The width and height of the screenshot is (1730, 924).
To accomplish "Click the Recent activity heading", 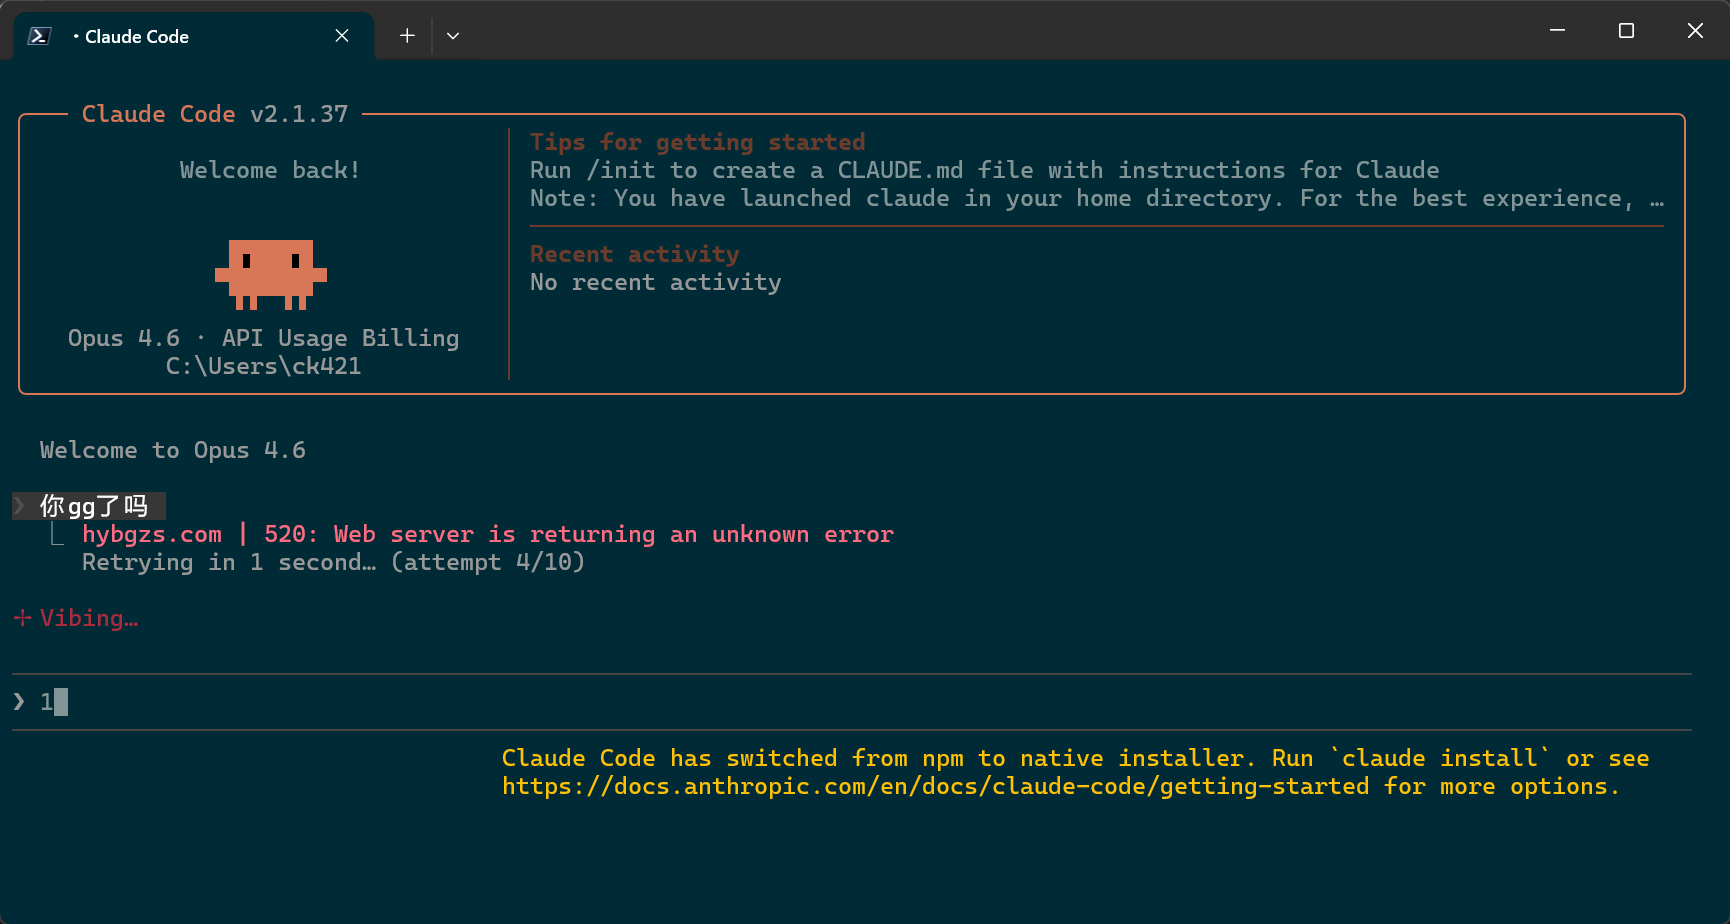I will click(634, 254).
